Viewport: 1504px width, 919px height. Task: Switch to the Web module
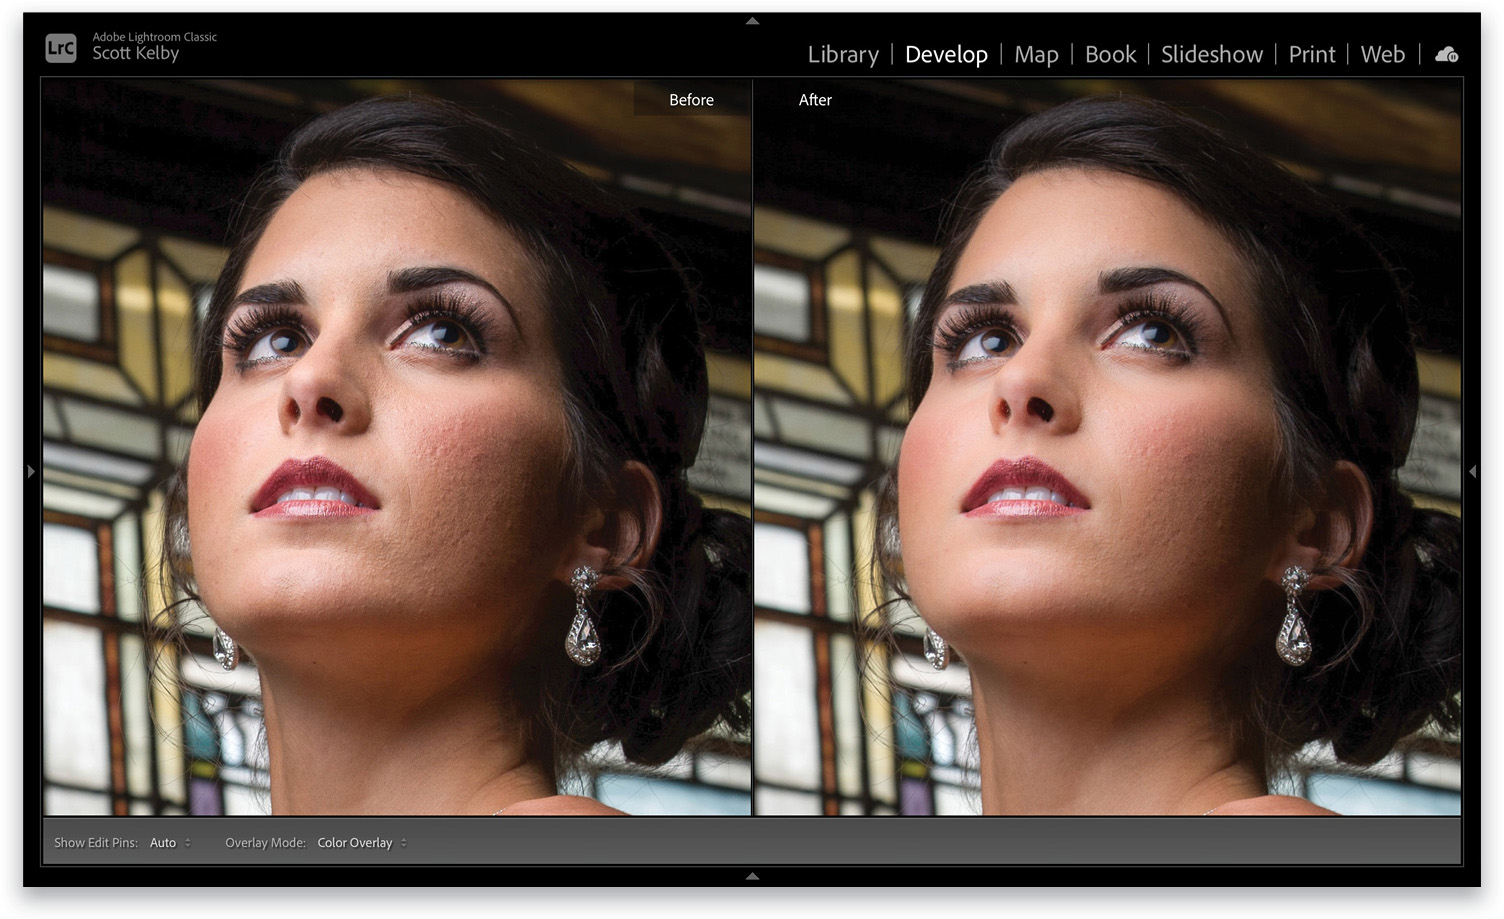point(1382,55)
